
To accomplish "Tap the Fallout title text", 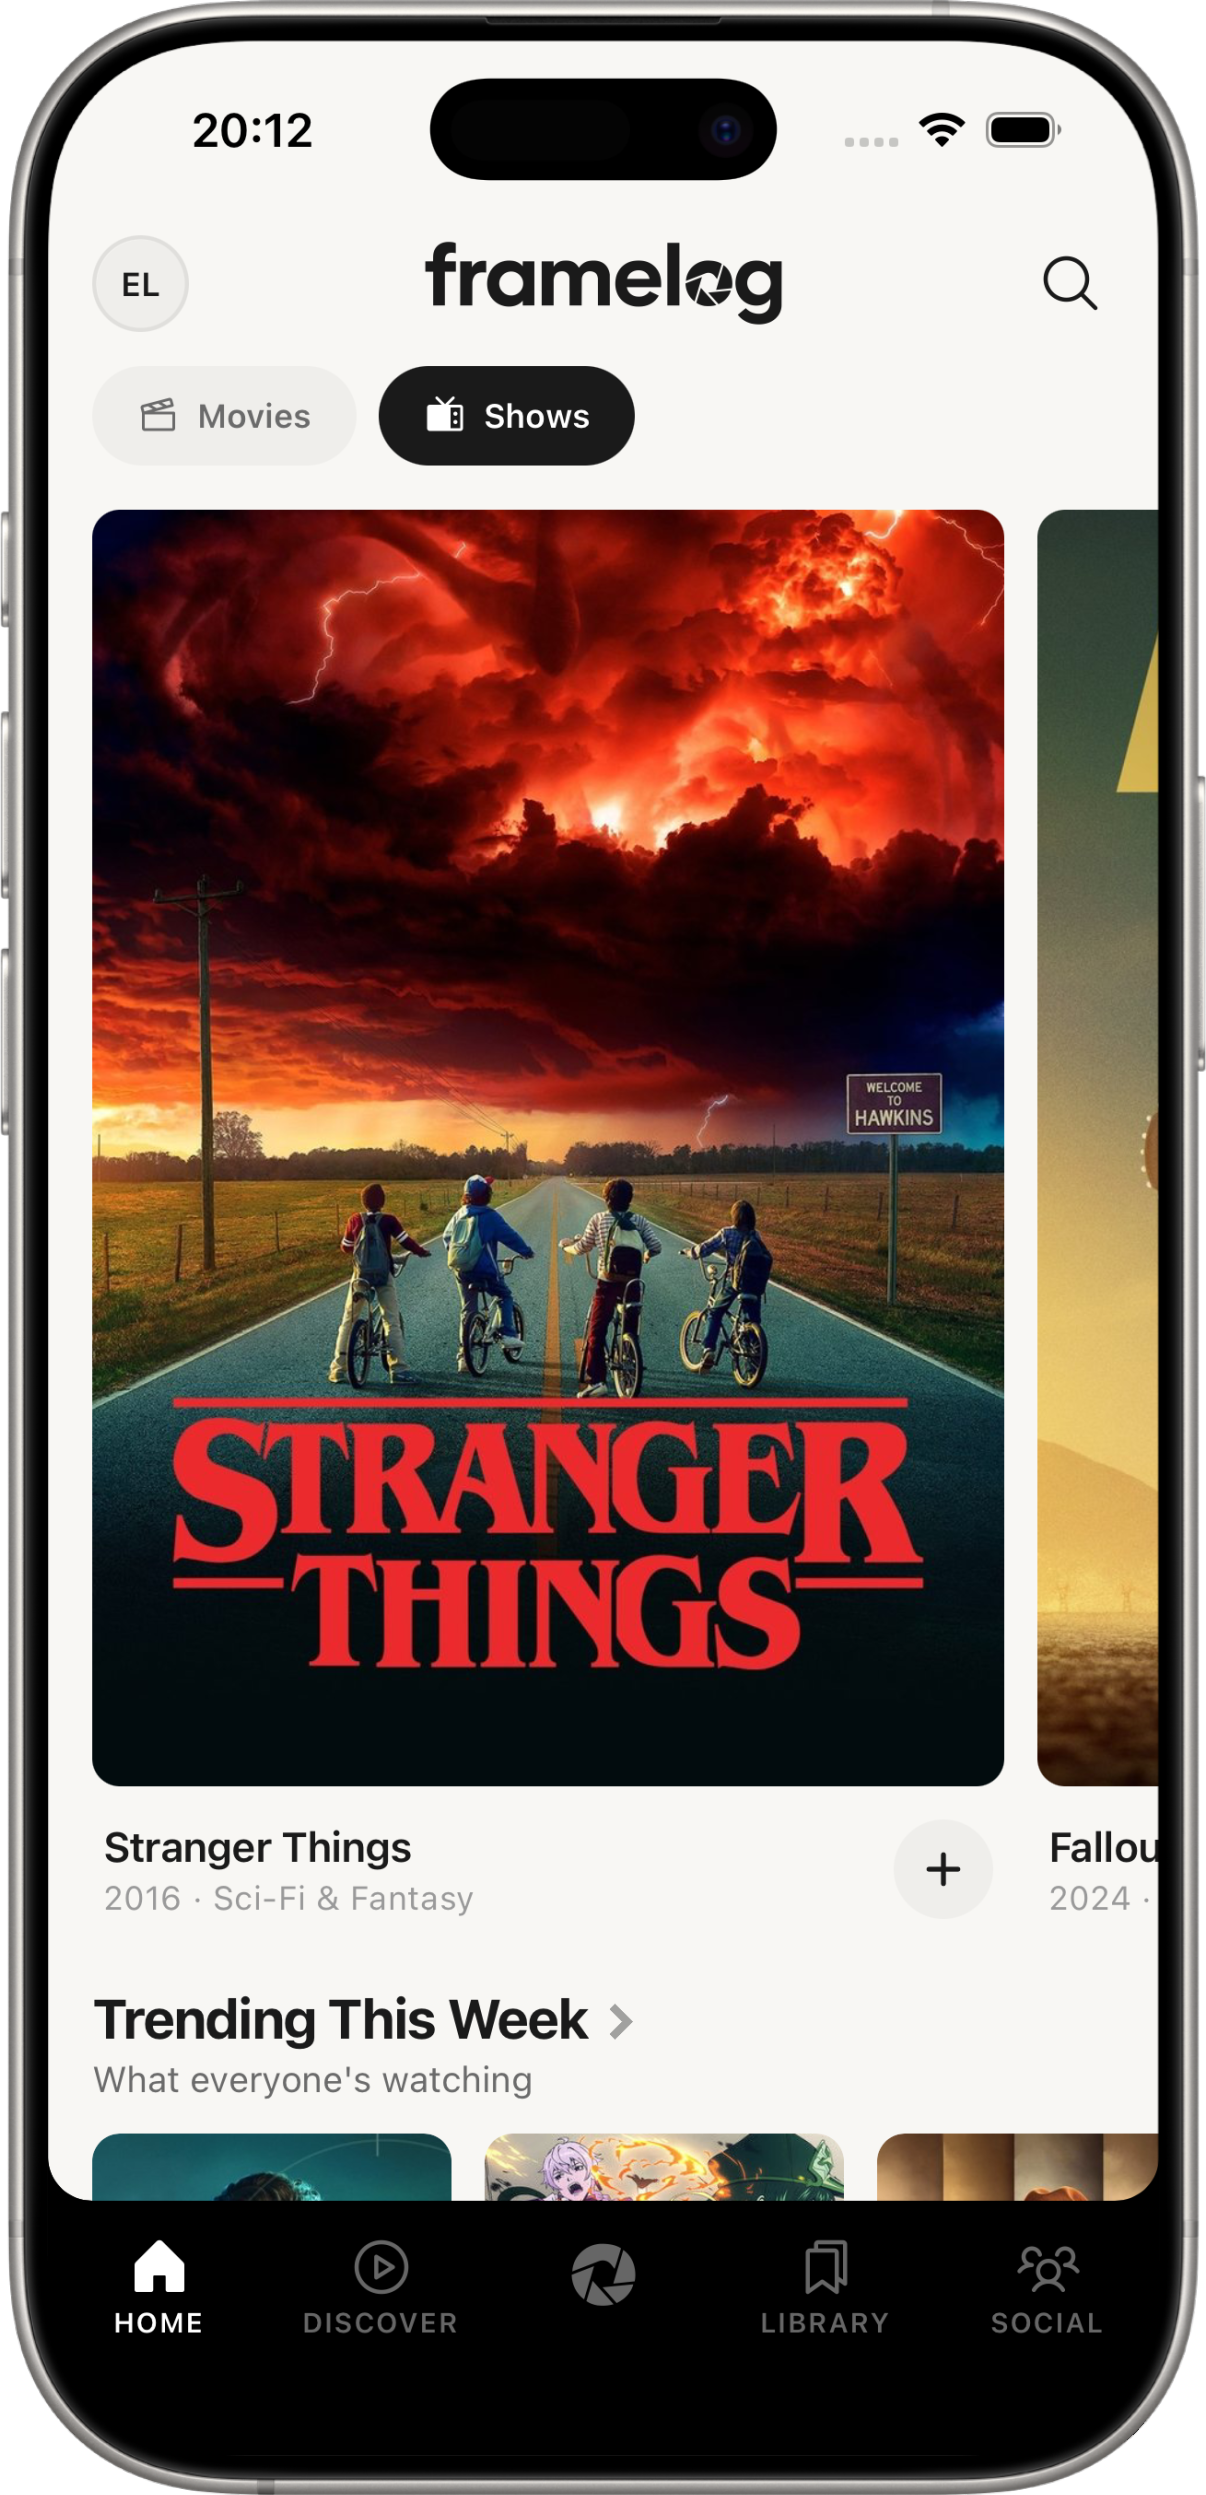I will pyautogui.click(x=1104, y=1848).
